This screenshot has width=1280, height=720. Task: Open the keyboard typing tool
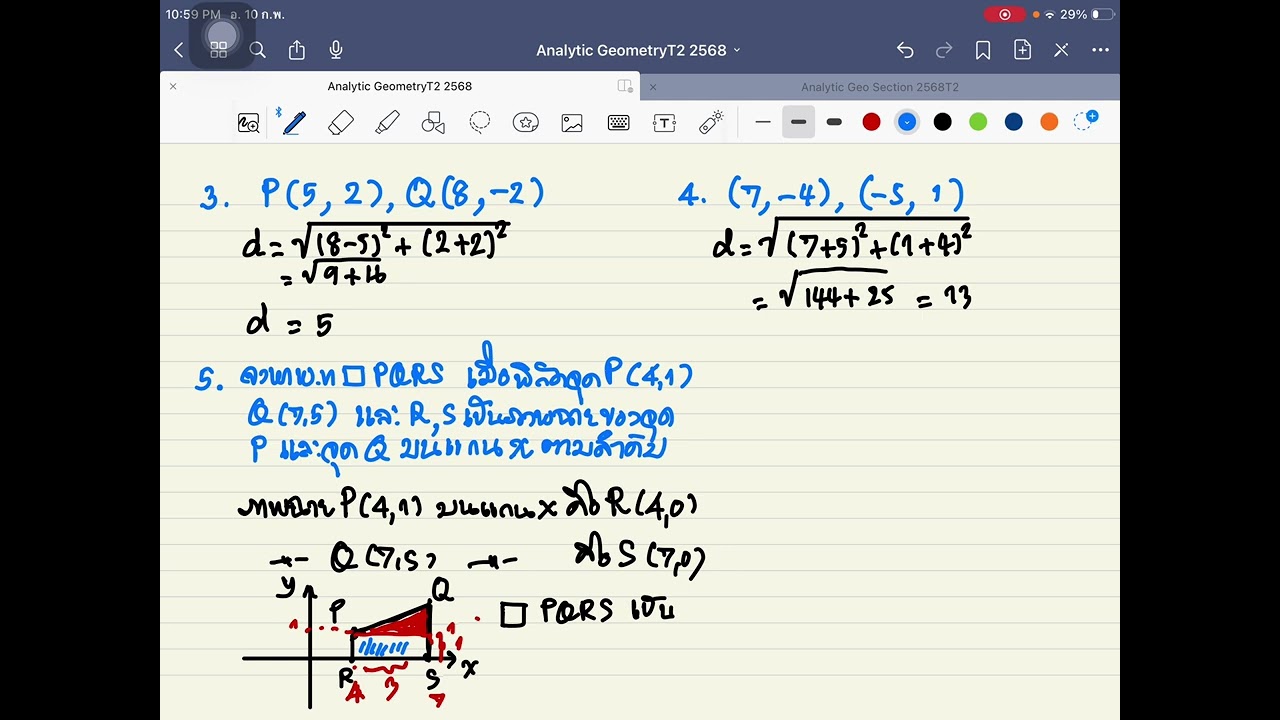[x=618, y=123]
